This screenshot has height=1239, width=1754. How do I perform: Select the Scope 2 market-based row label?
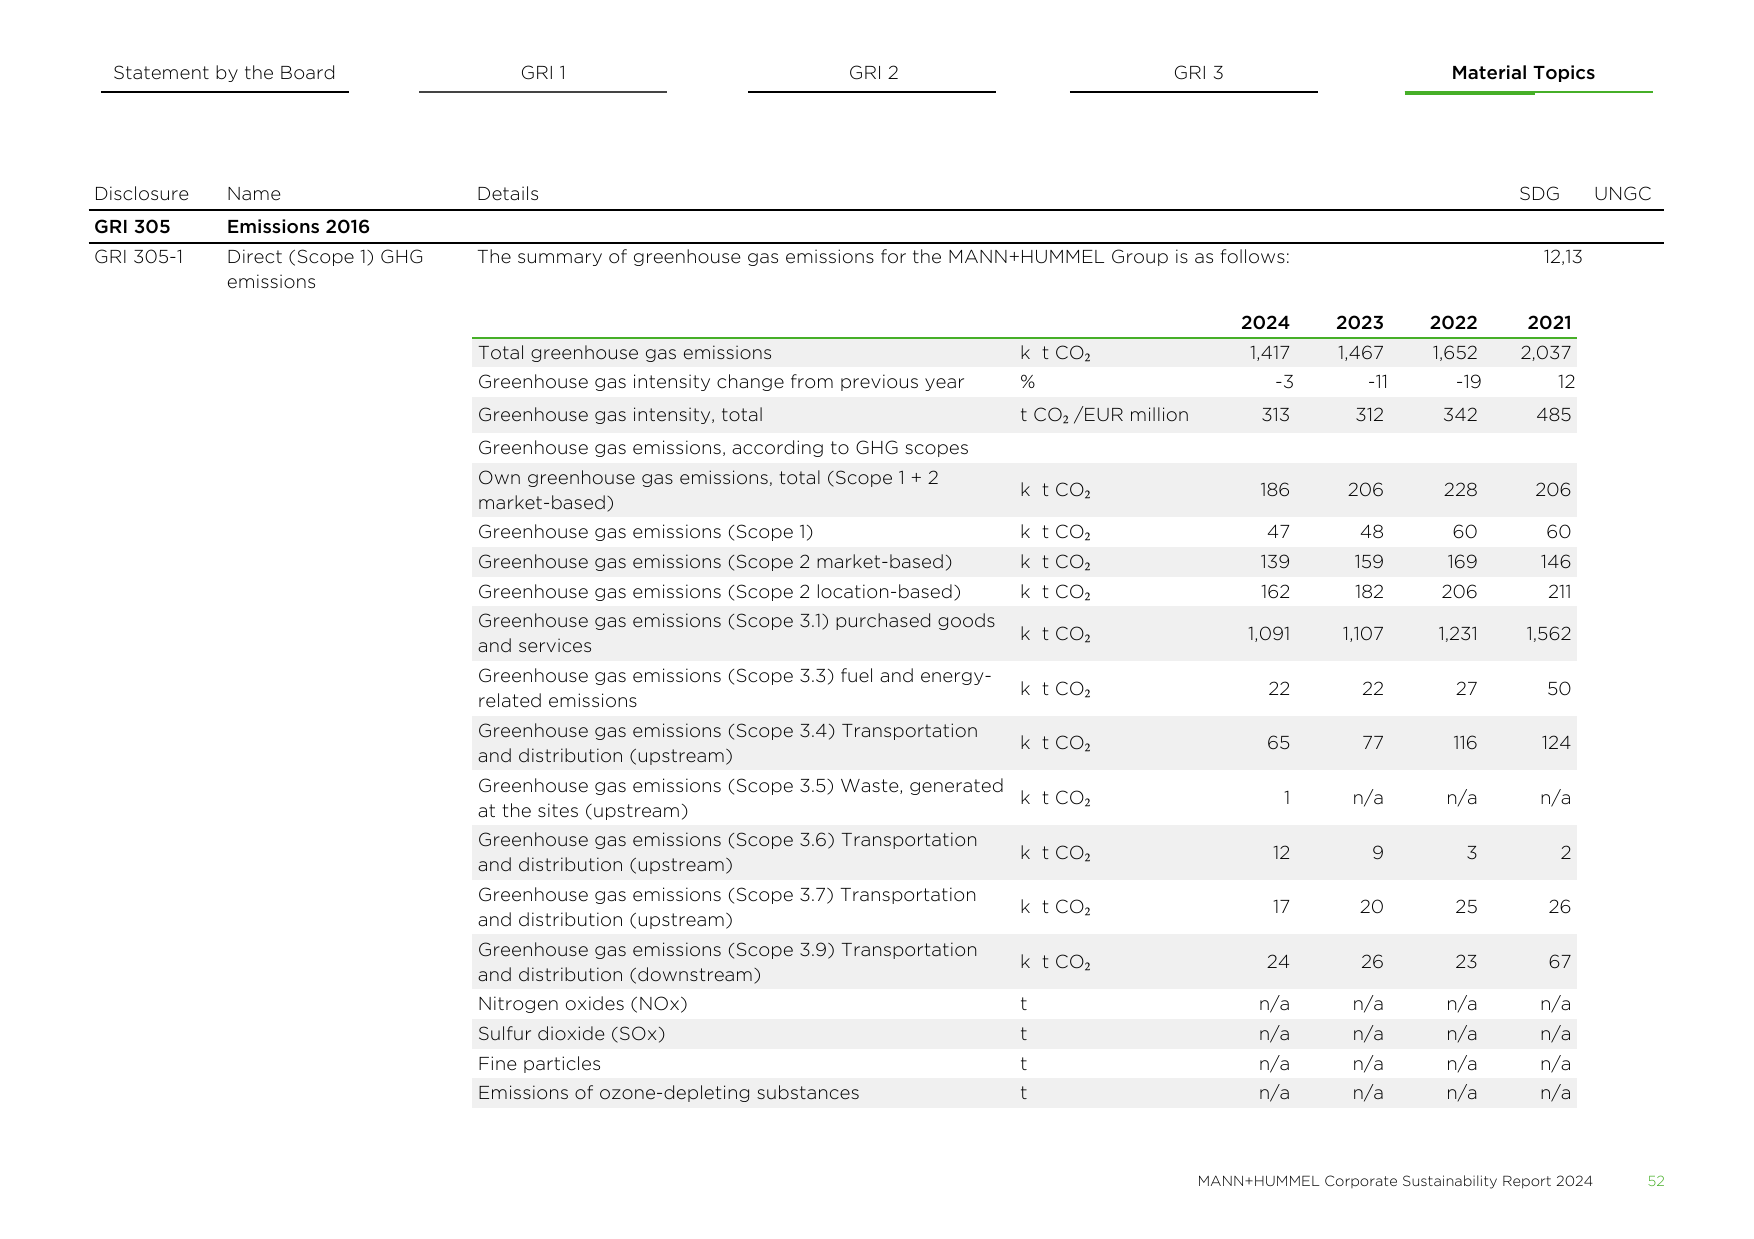coord(715,562)
